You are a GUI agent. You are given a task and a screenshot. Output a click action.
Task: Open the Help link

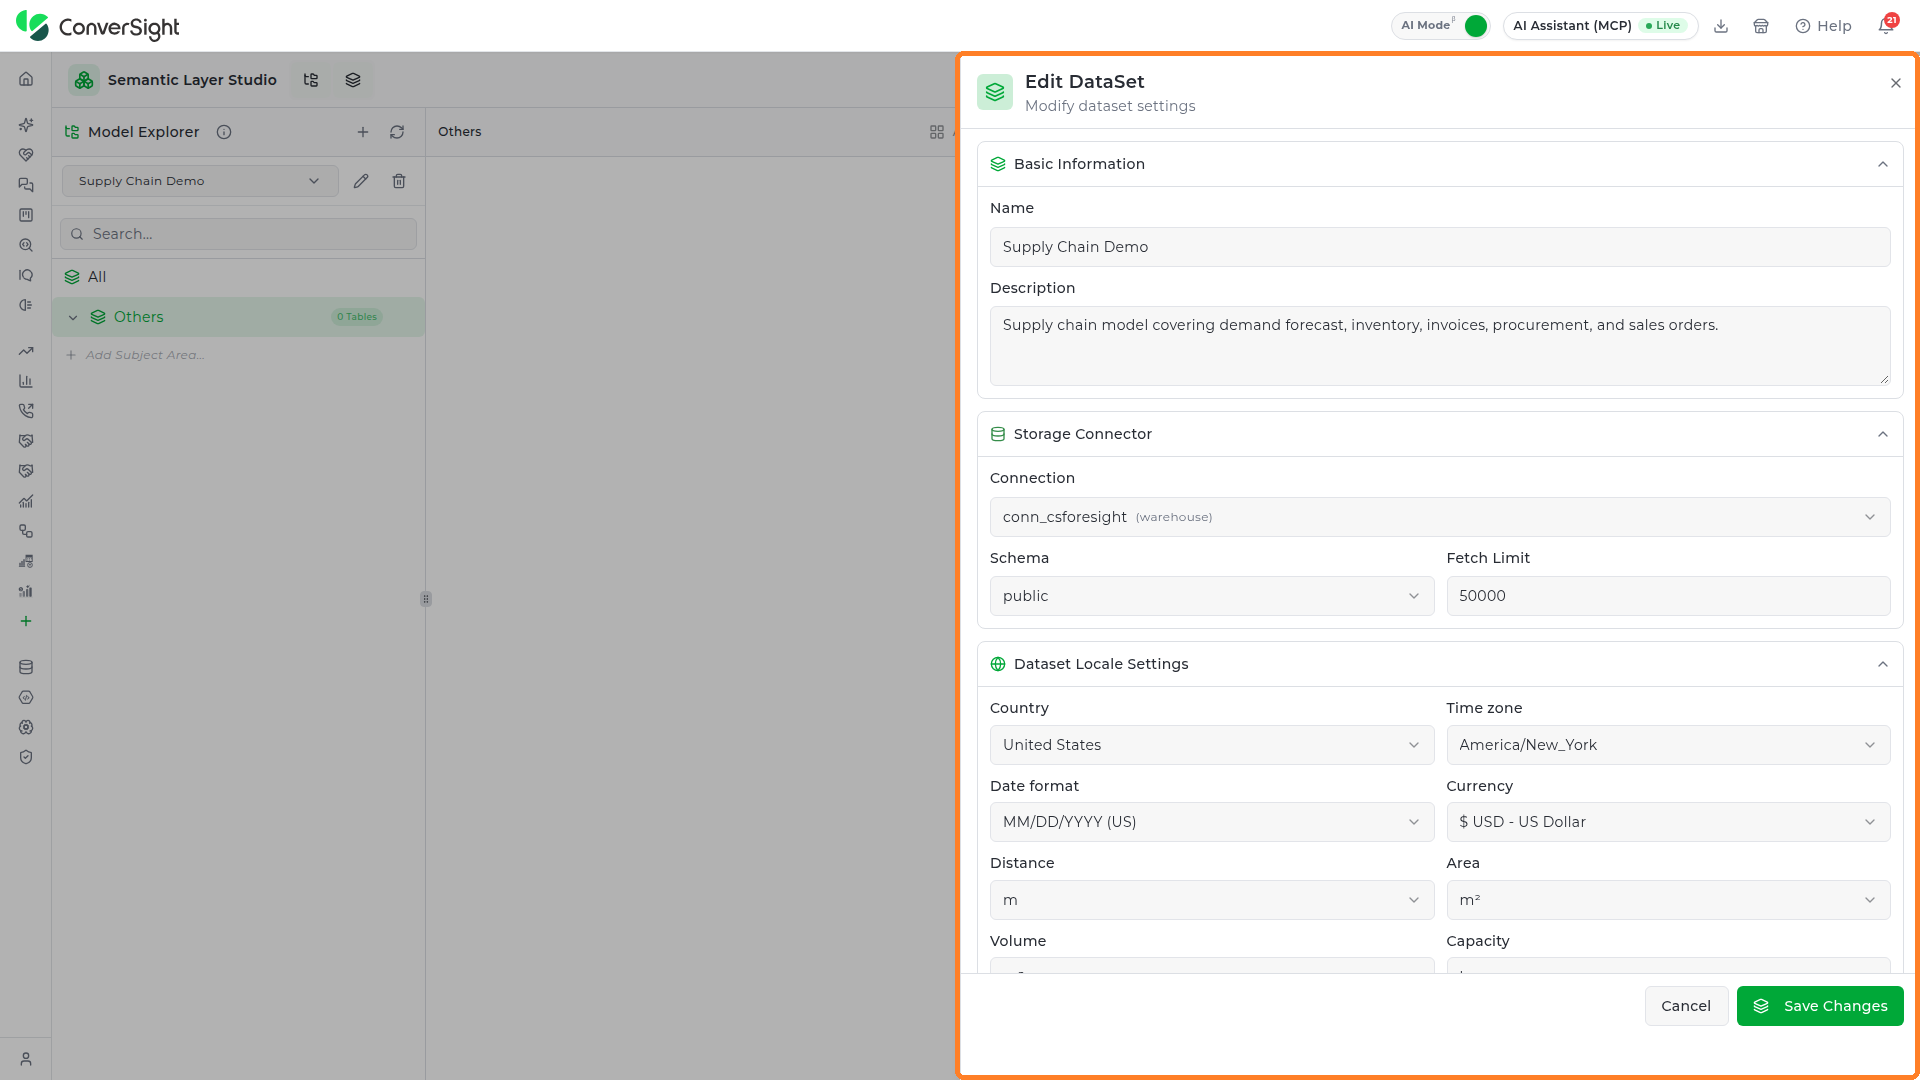pos(1823,26)
